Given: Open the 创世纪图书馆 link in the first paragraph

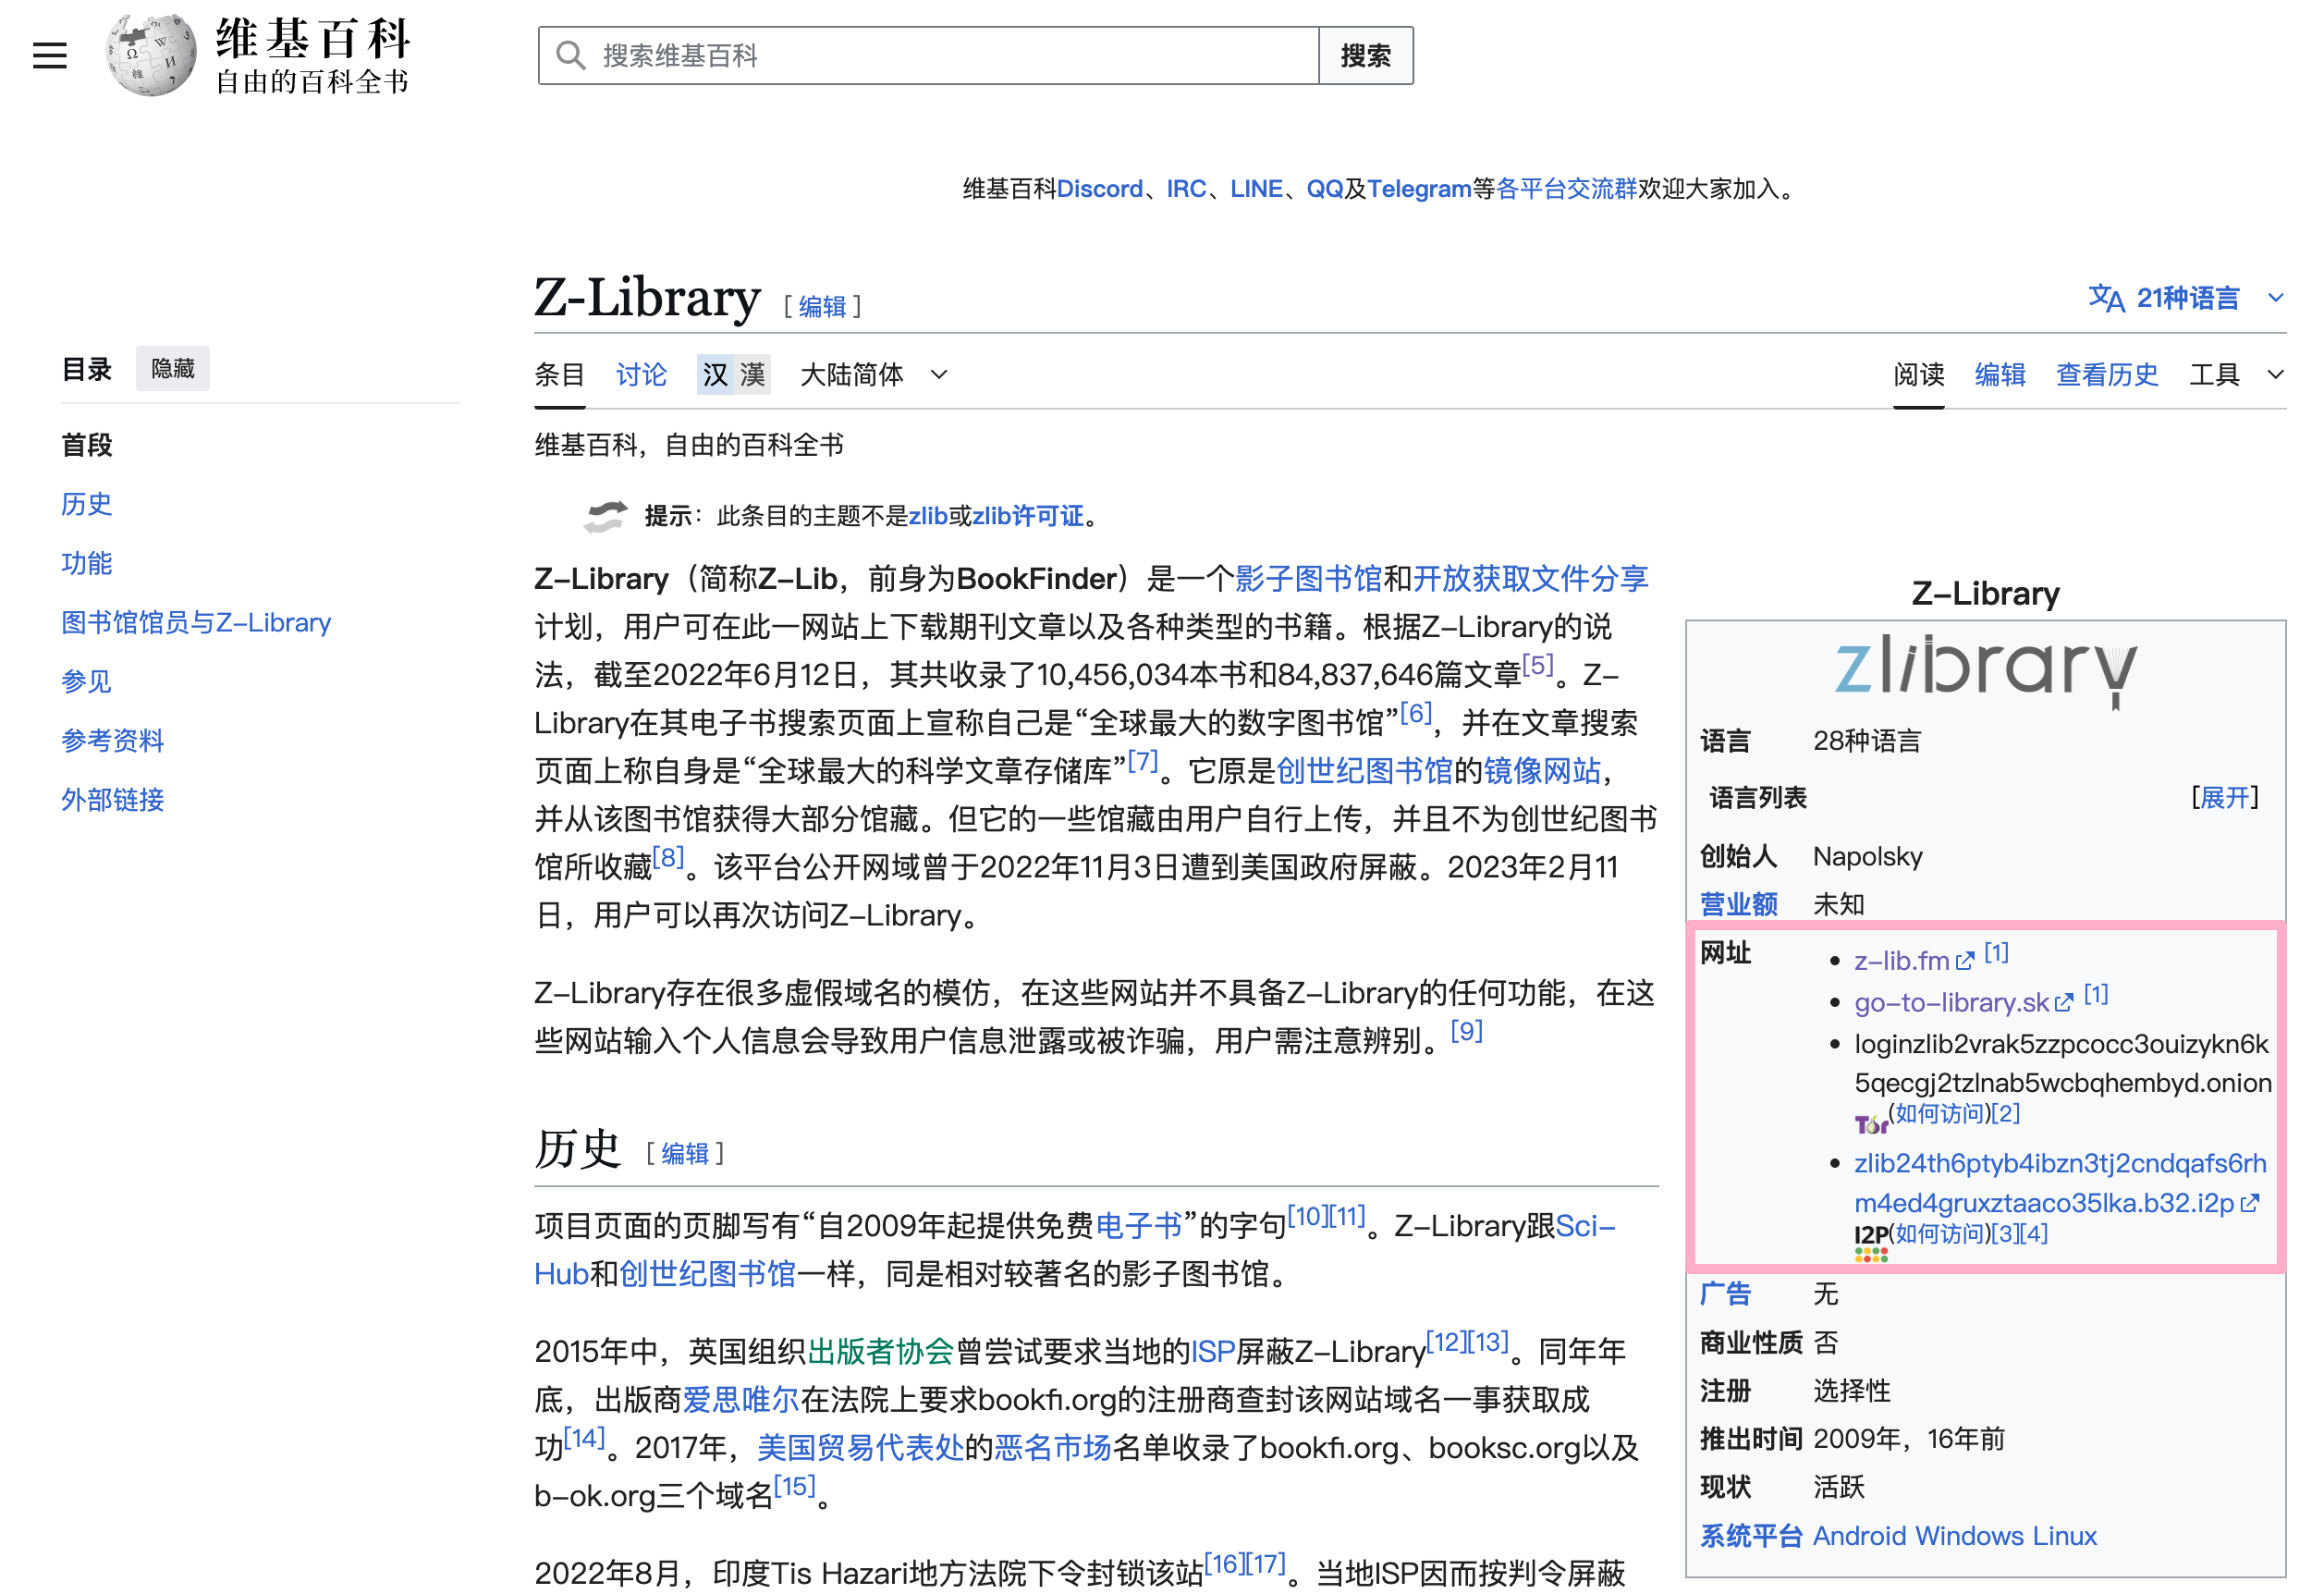Looking at the screenshot, I should coord(1364,770).
